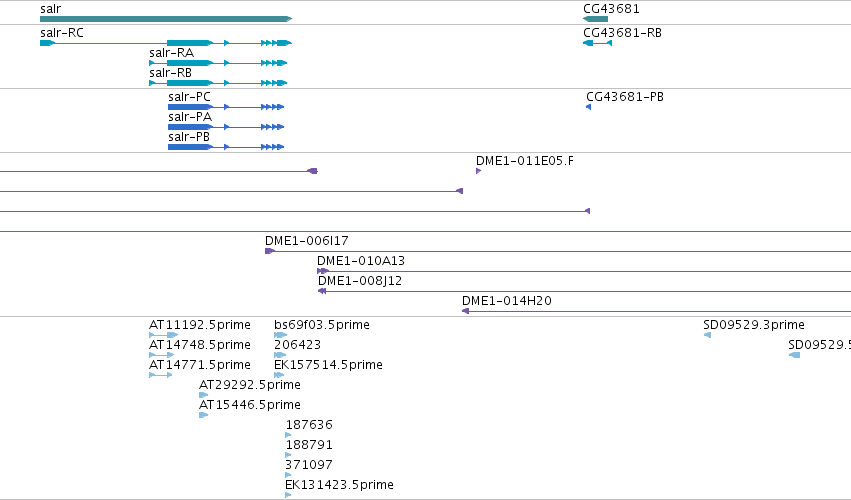Click the EK131423.5prime label
851x500 pixels.
click(x=339, y=485)
